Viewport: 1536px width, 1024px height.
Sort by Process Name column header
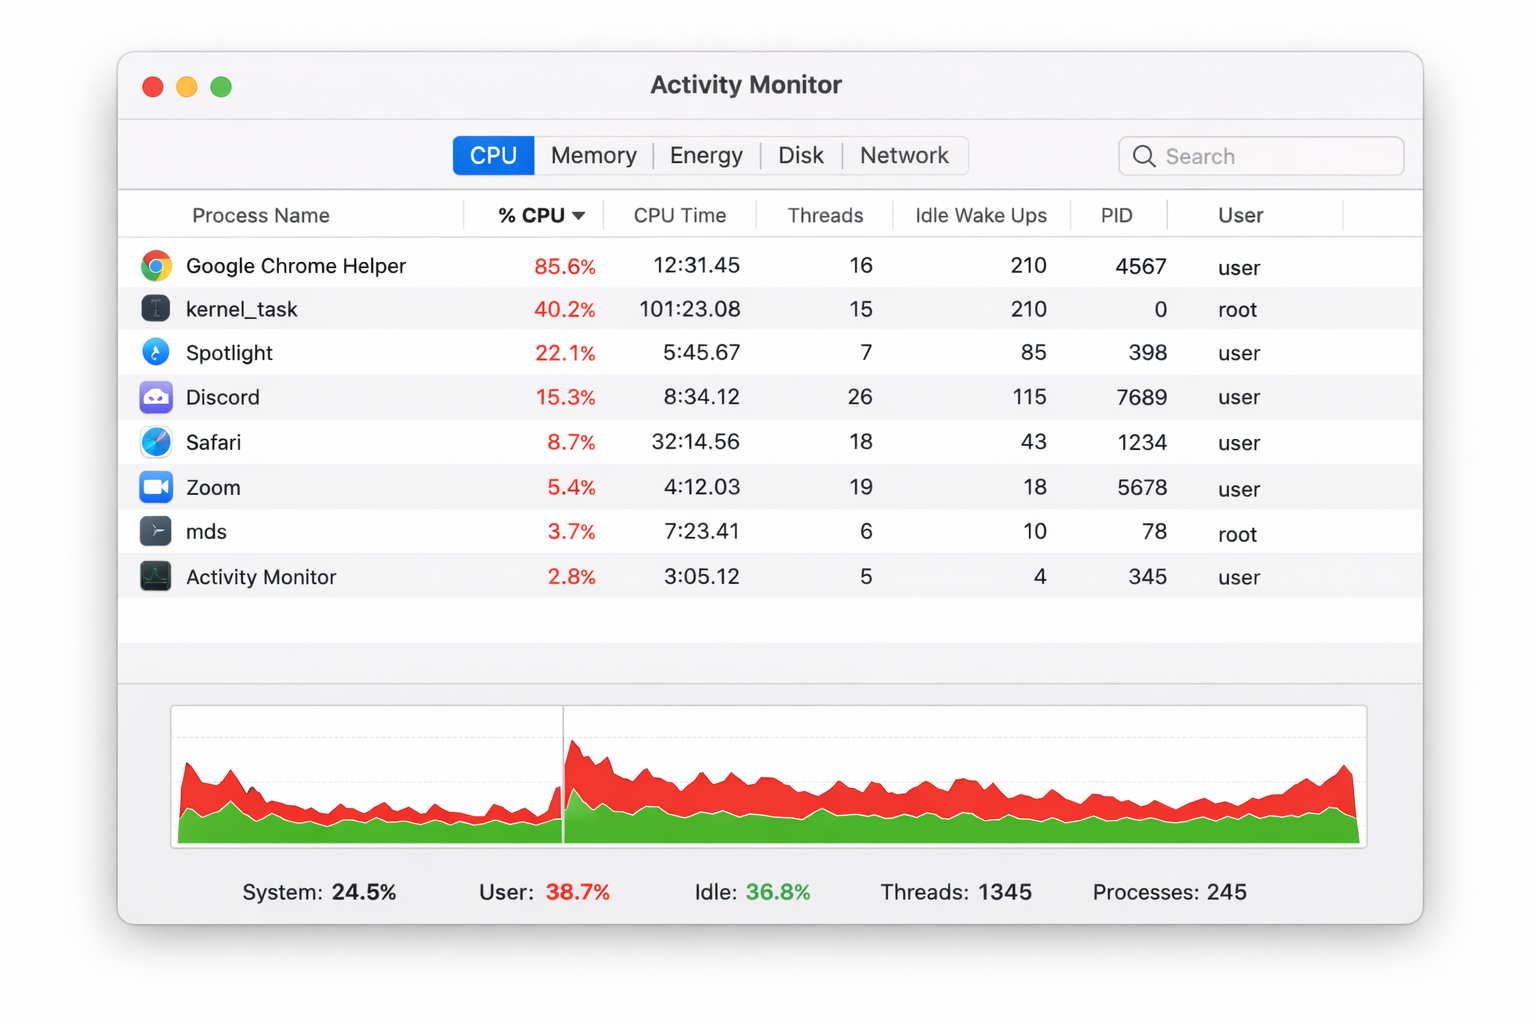click(x=261, y=216)
